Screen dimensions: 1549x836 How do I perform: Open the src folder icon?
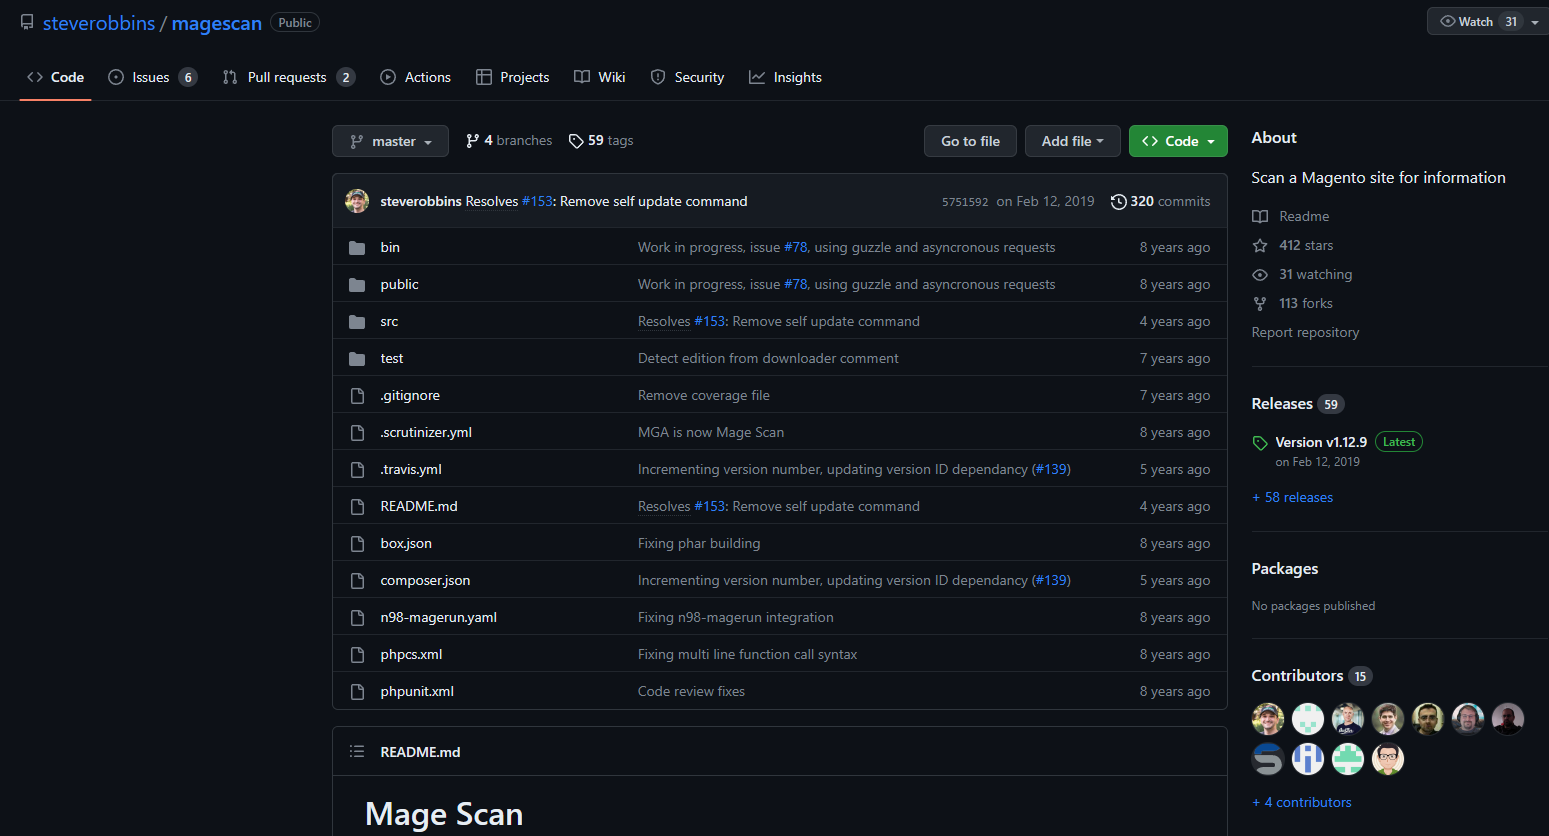tap(357, 322)
